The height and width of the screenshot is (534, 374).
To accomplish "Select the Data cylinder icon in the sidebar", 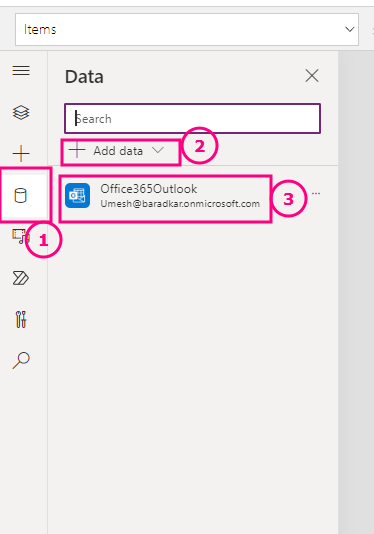I will [x=20, y=196].
